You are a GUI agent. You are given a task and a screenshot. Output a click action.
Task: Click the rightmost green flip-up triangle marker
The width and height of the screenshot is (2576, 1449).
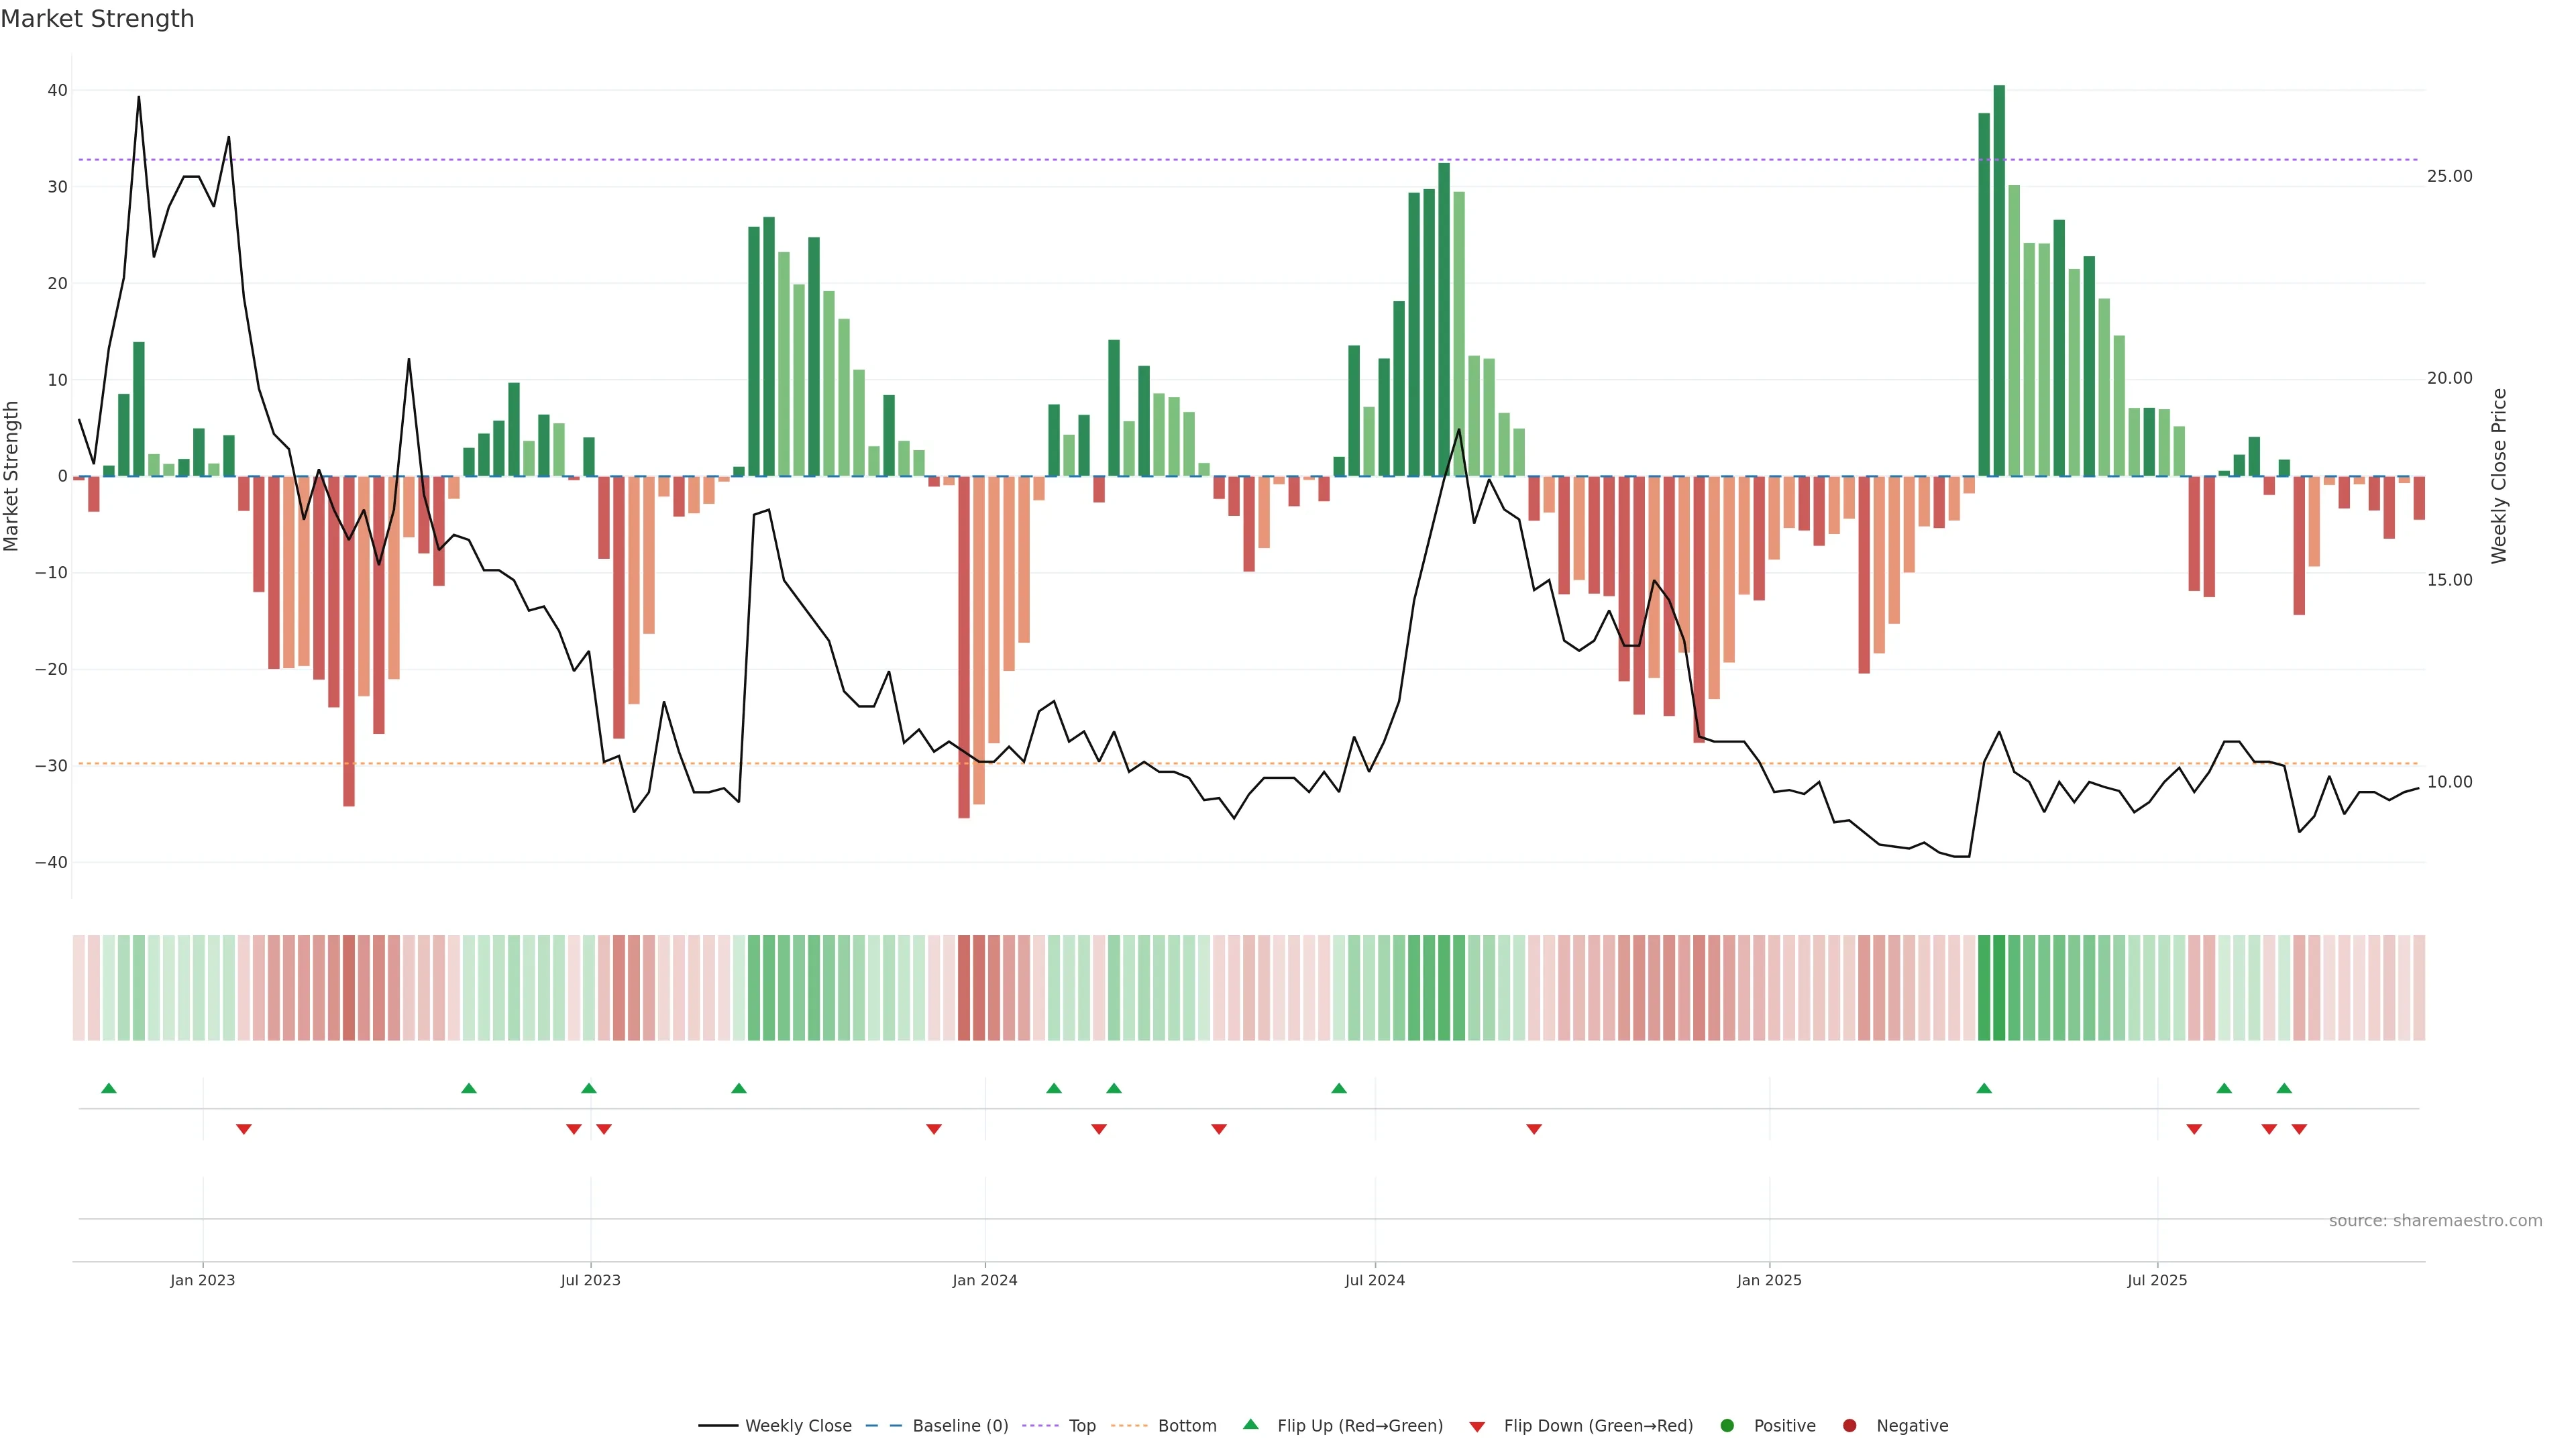(x=2284, y=1088)
